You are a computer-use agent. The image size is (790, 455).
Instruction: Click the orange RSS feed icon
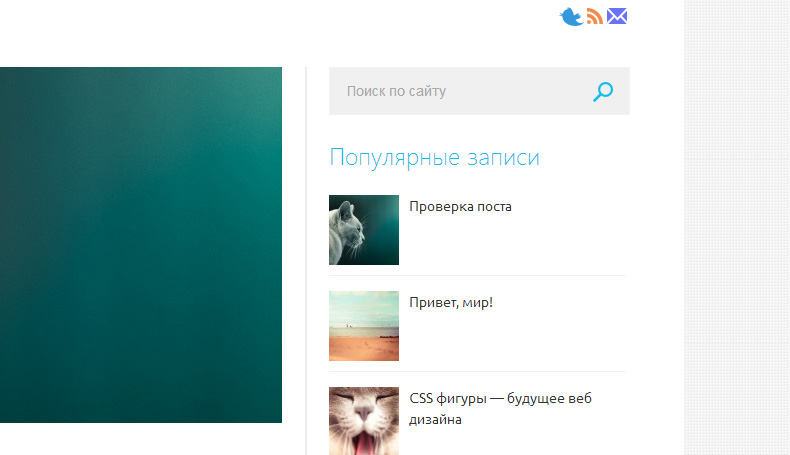point(595,17)
